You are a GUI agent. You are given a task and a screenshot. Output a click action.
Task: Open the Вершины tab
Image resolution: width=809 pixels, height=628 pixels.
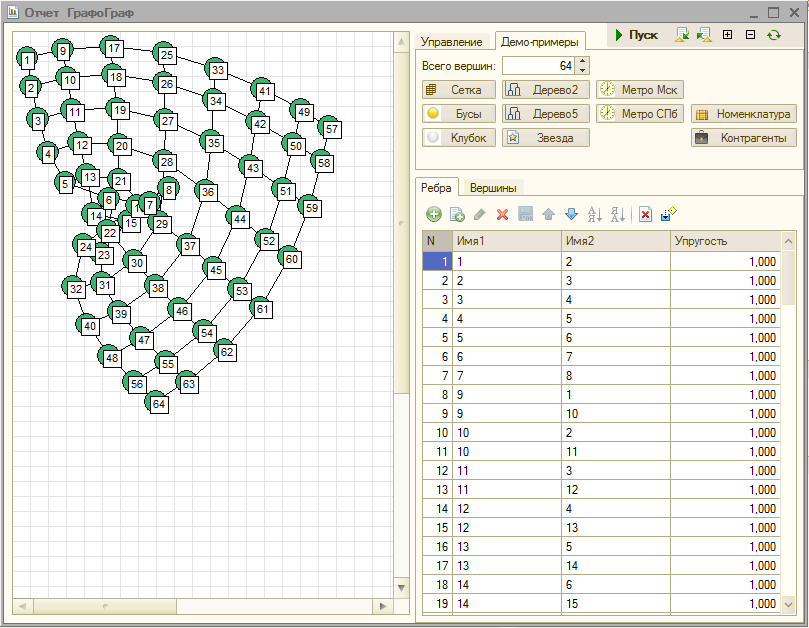coord(492,187)
